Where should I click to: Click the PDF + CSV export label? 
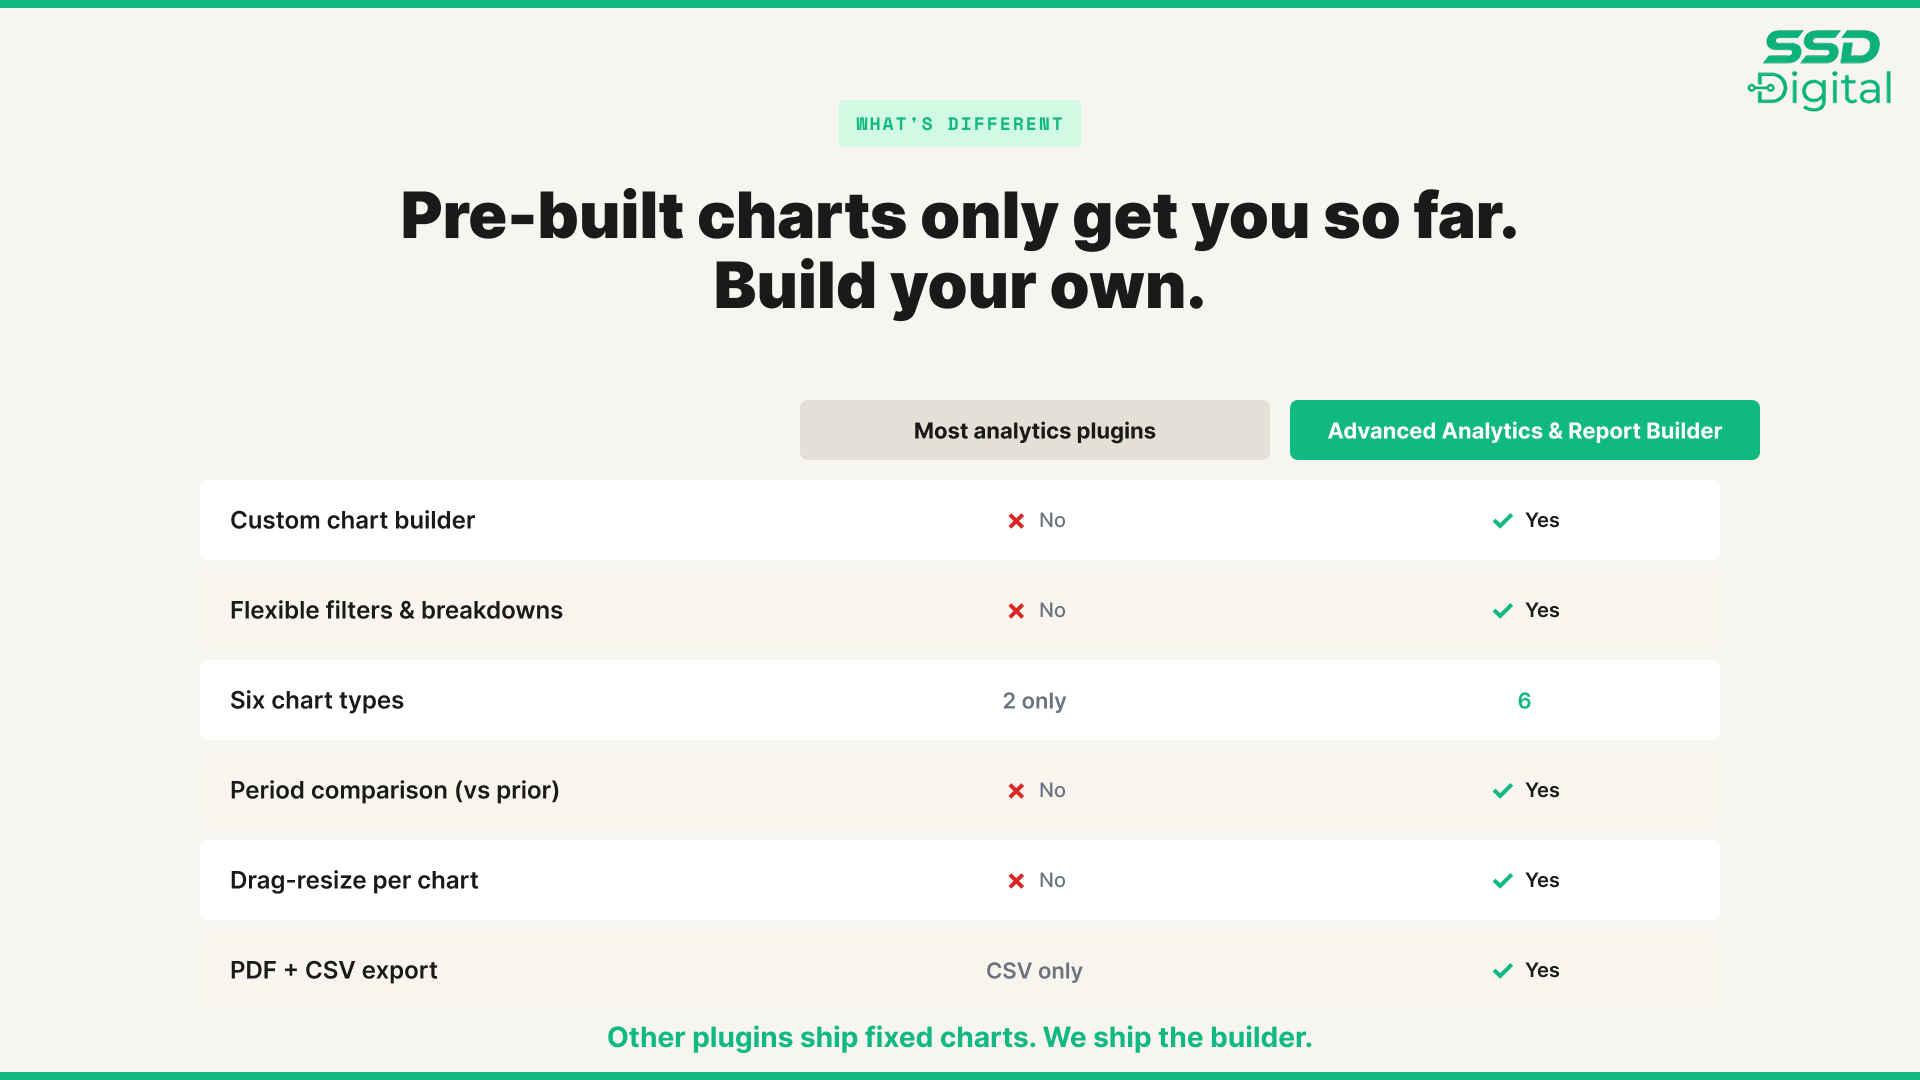[x=334, y=970]
